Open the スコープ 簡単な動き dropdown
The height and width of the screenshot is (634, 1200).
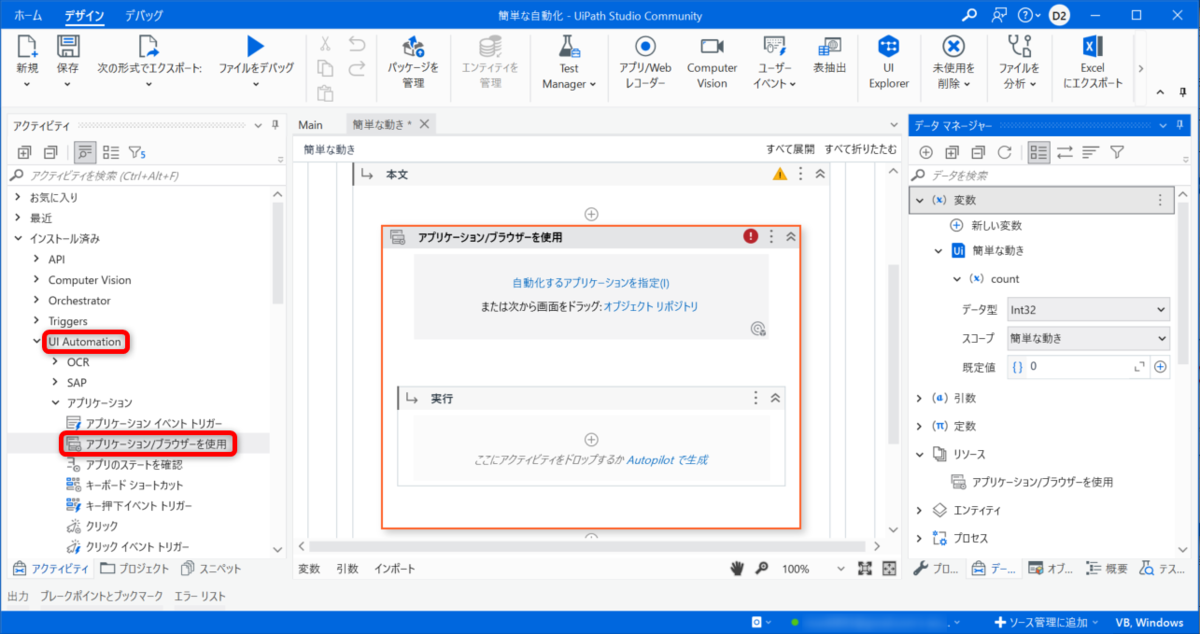1087,338
